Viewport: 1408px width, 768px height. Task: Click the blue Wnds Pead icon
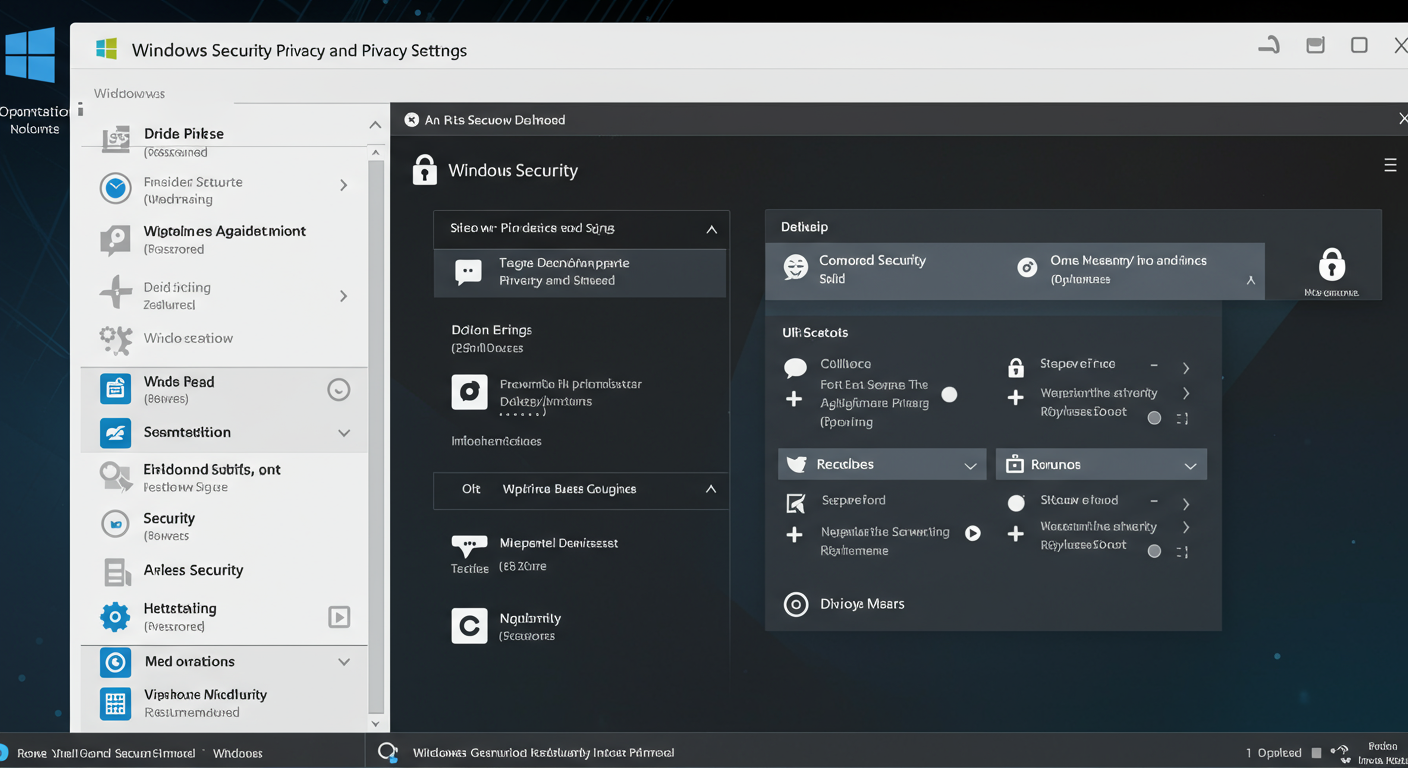(116, 388)
